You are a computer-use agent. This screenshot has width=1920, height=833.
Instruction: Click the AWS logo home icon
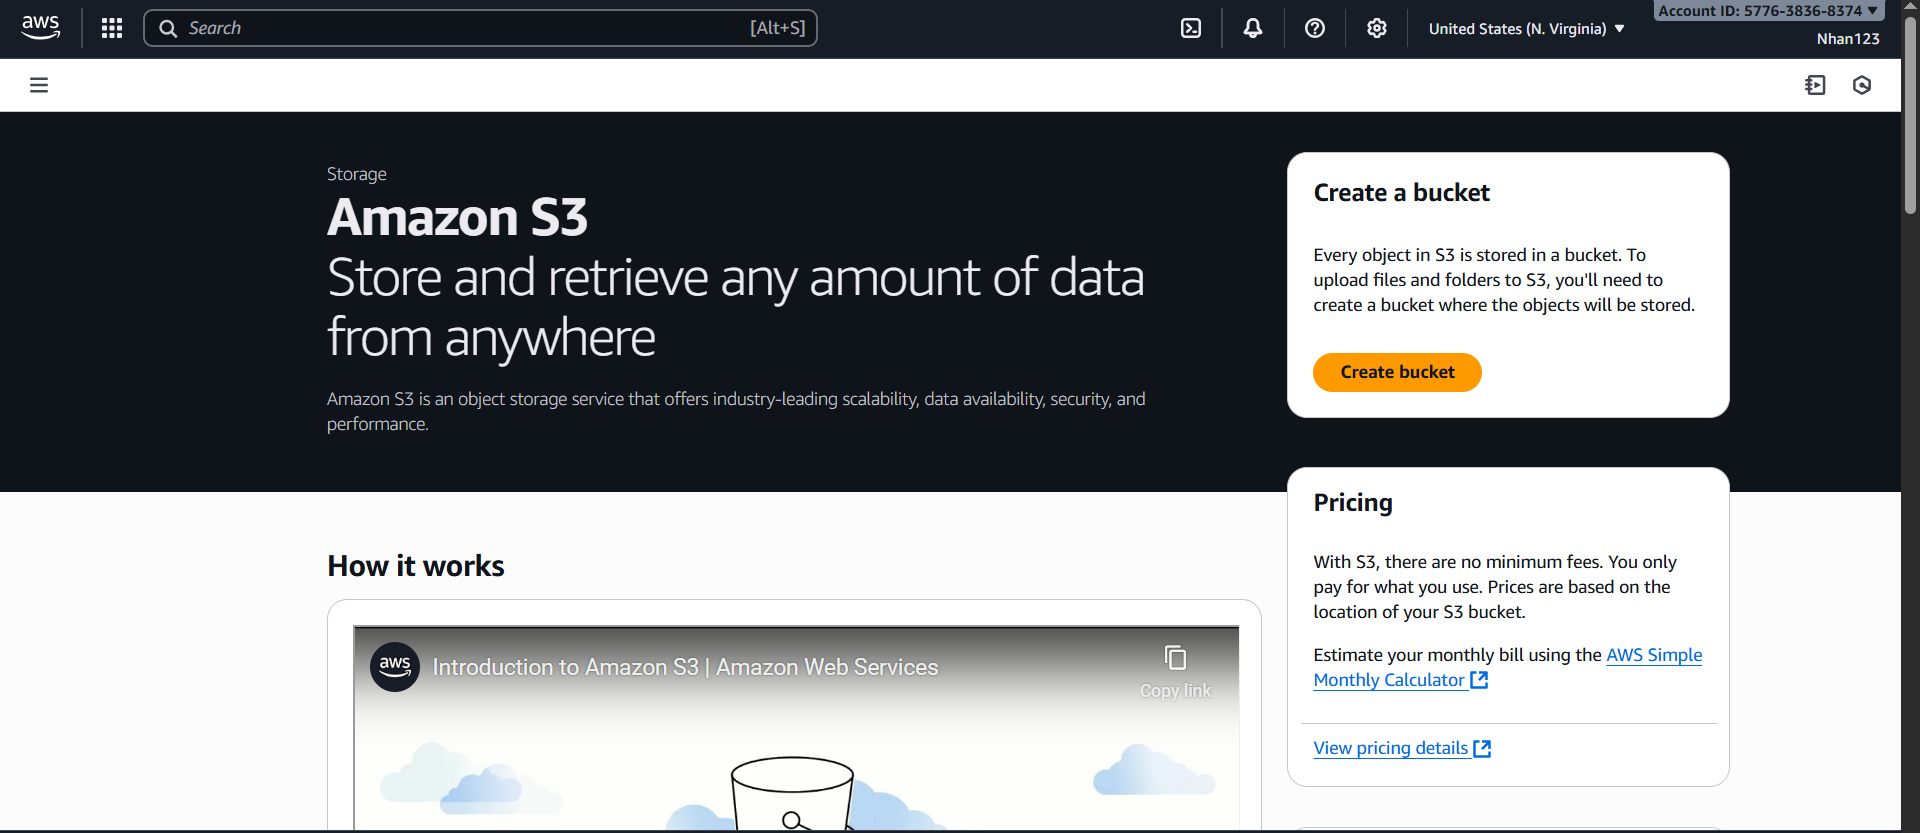click(x=40, y=28)
